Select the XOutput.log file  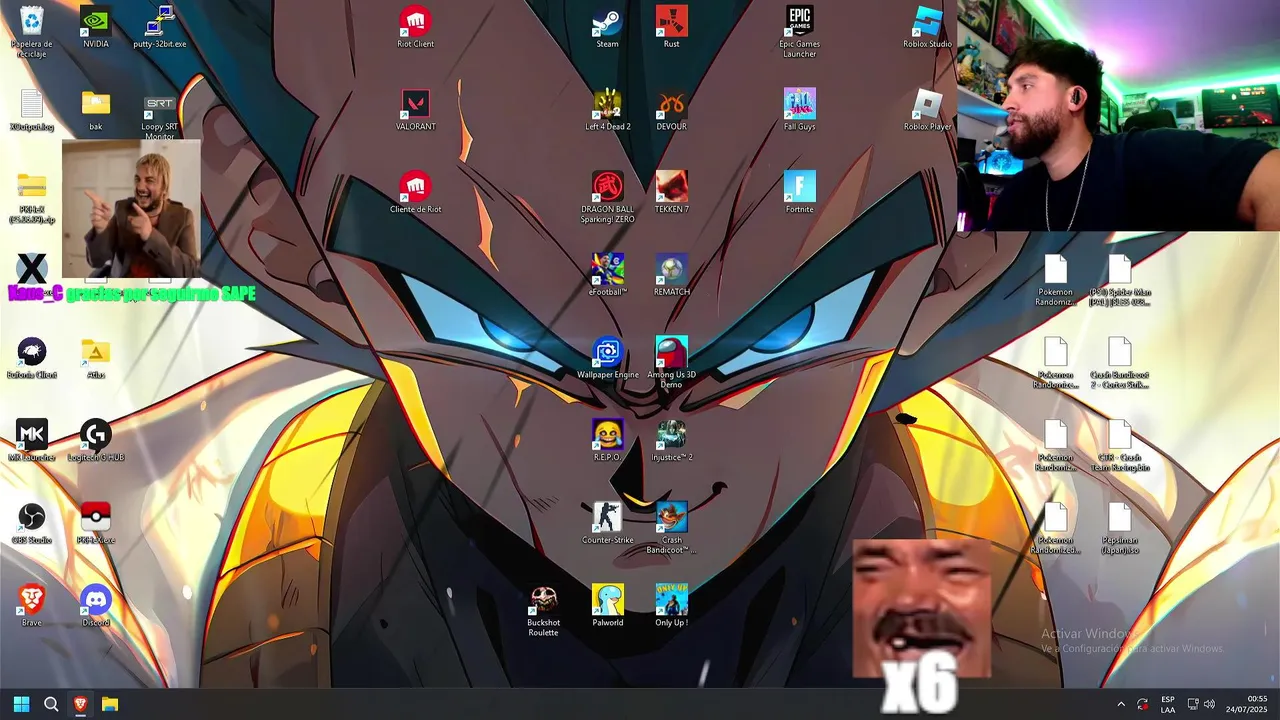tap(32, 110)
